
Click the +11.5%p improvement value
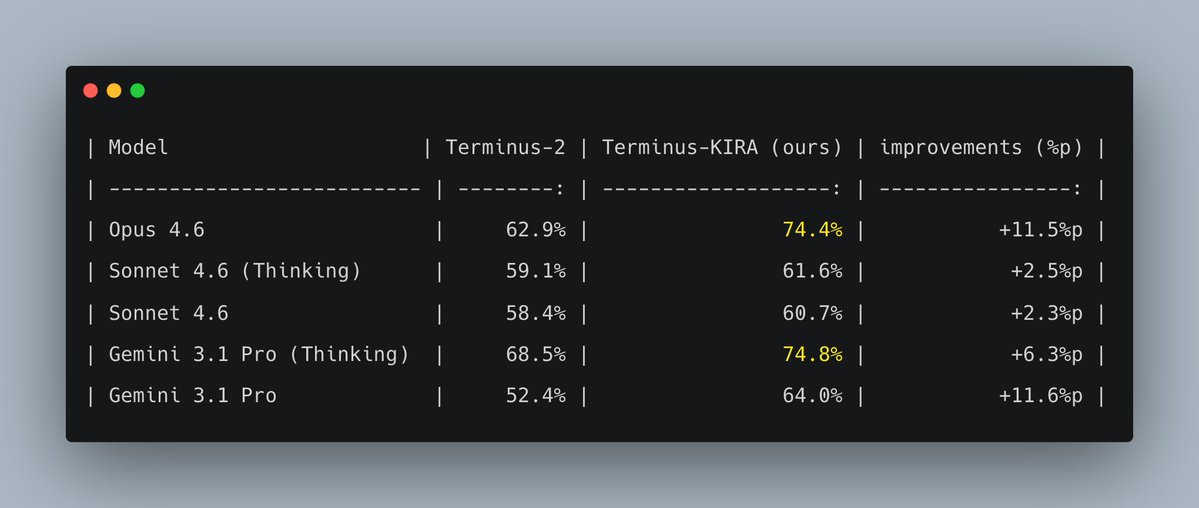1040,231
